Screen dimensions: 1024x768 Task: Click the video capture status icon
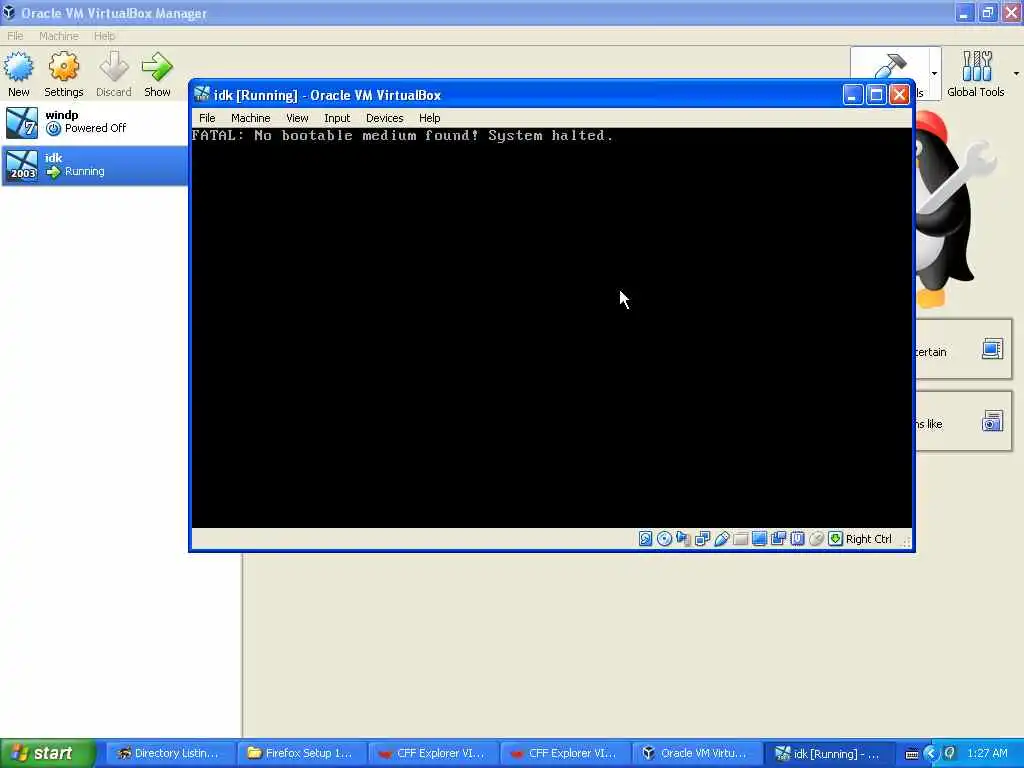(778, 539)
